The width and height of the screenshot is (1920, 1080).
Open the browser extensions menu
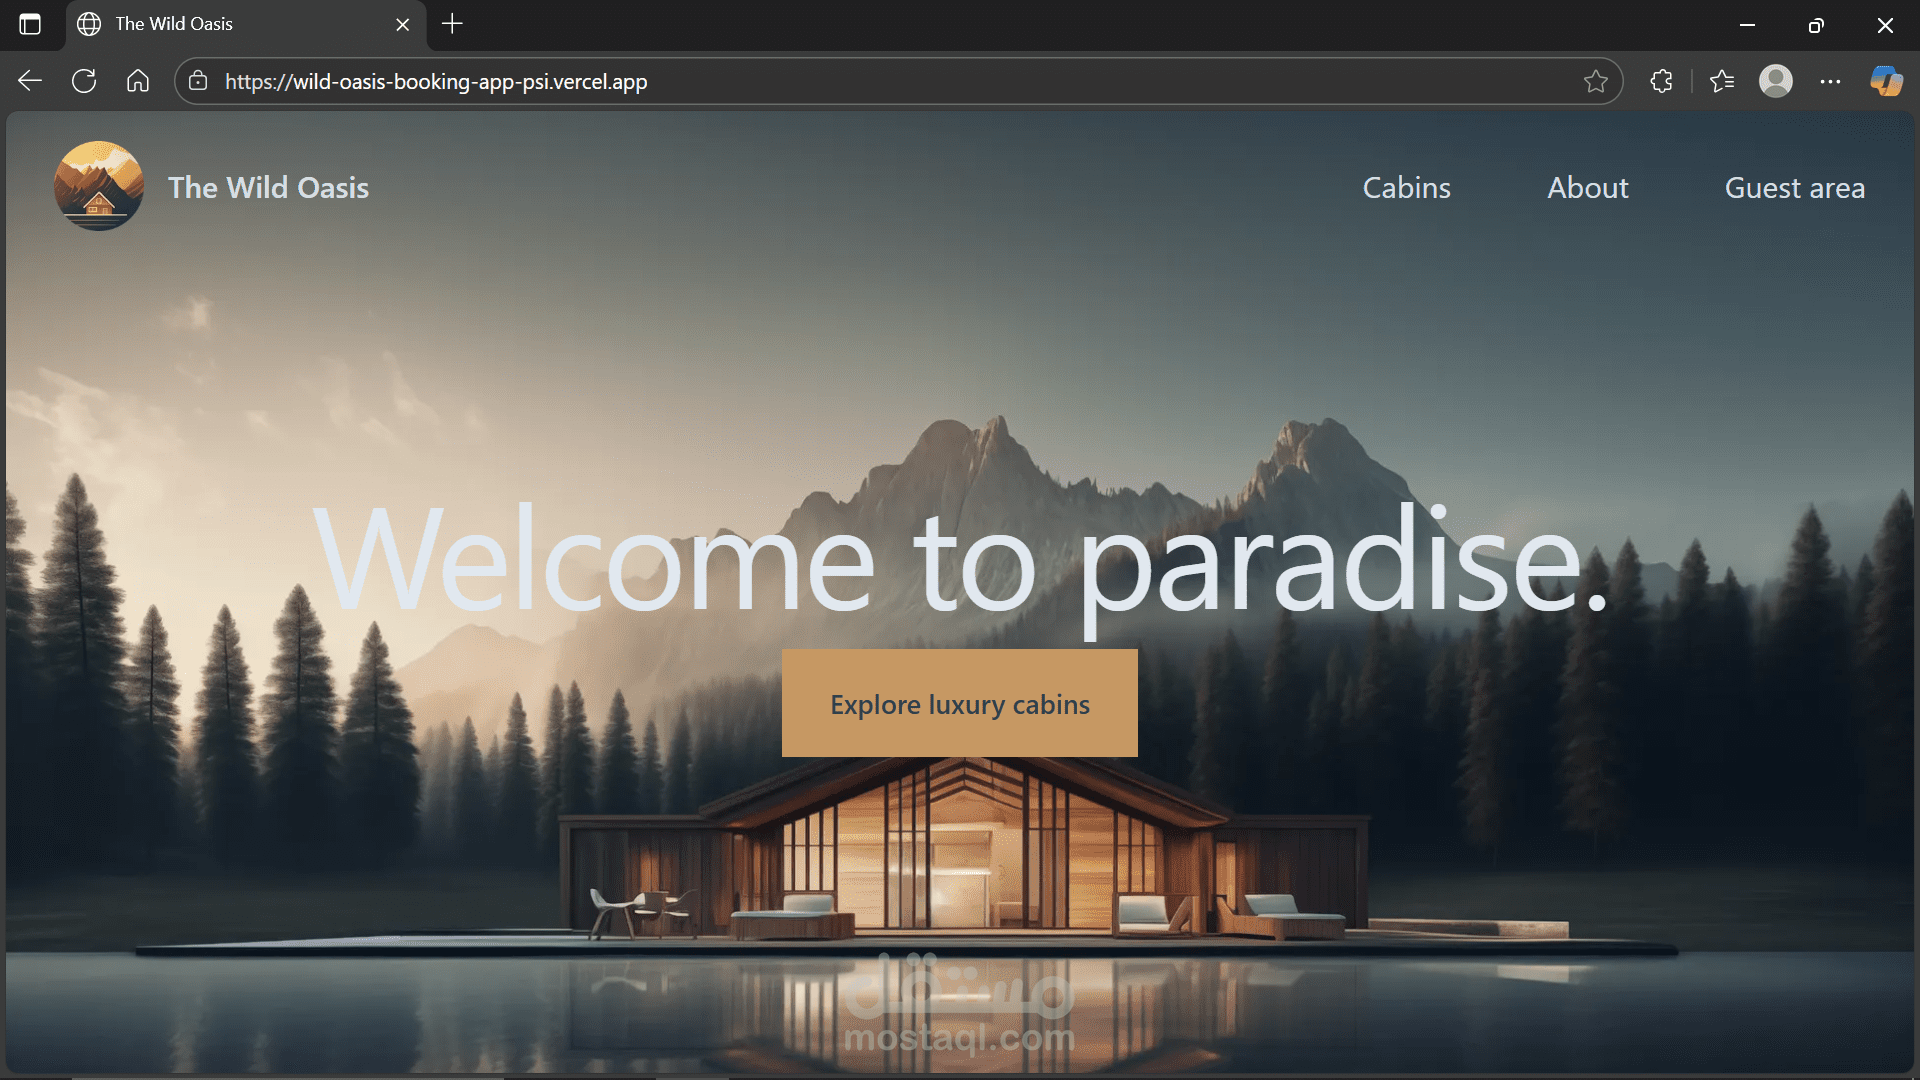point(1661,81)
